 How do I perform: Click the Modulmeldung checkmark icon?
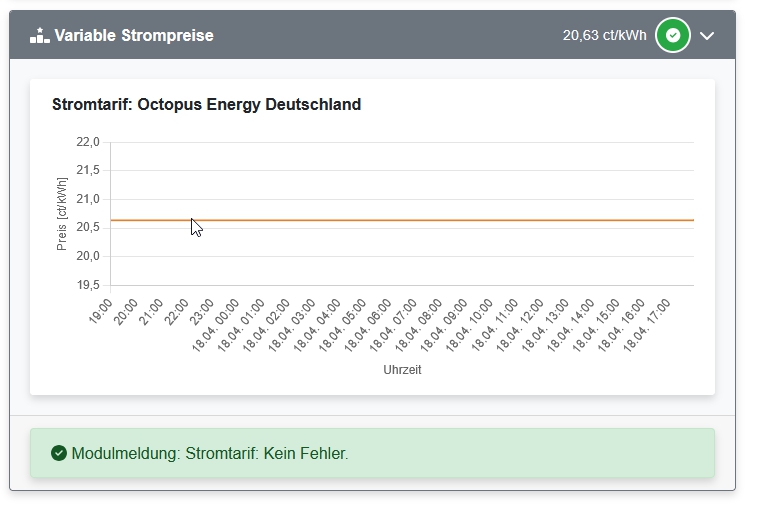[59, 454]
